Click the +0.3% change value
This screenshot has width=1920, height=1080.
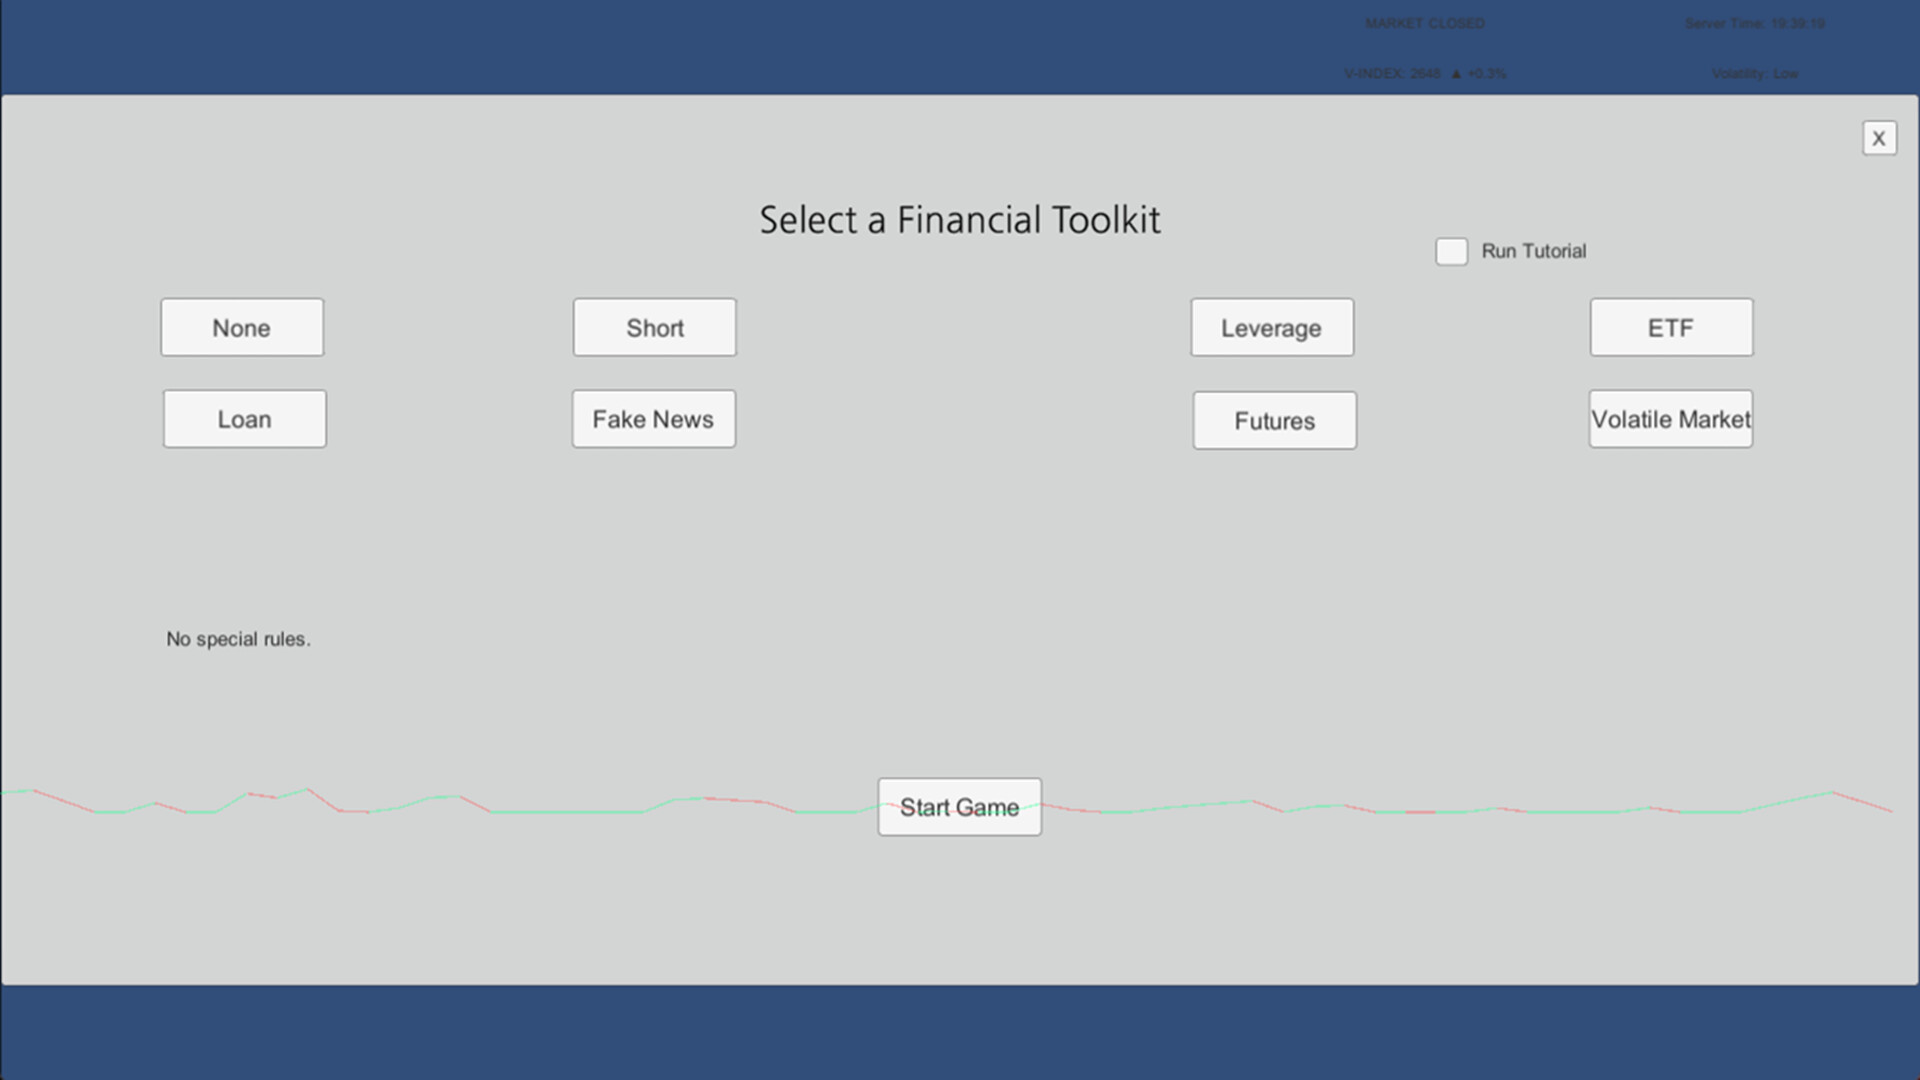pos(1488,73)
